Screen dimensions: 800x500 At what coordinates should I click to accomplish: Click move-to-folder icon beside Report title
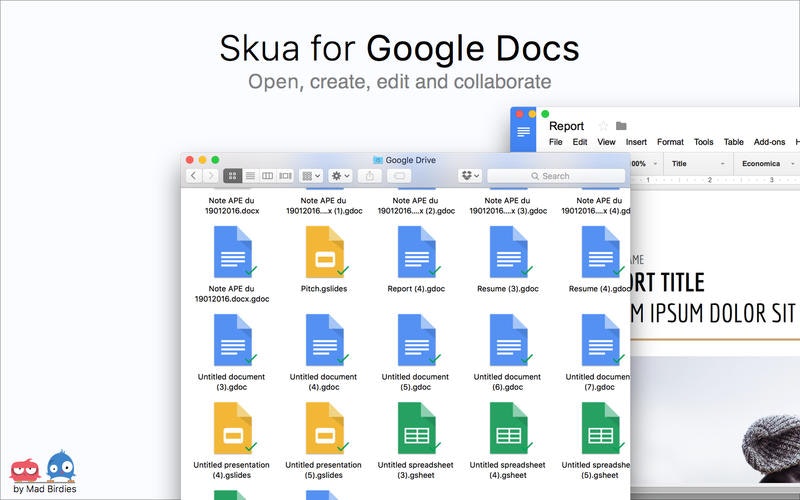click(621, 126)
